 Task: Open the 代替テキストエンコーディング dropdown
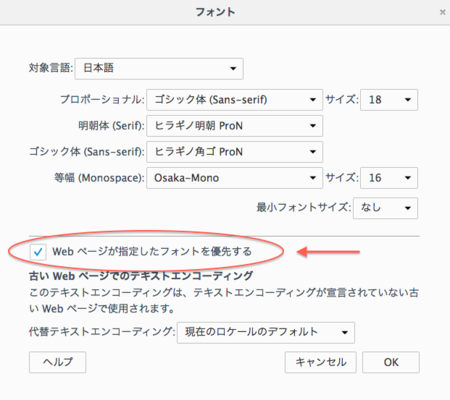pos(266,333)
